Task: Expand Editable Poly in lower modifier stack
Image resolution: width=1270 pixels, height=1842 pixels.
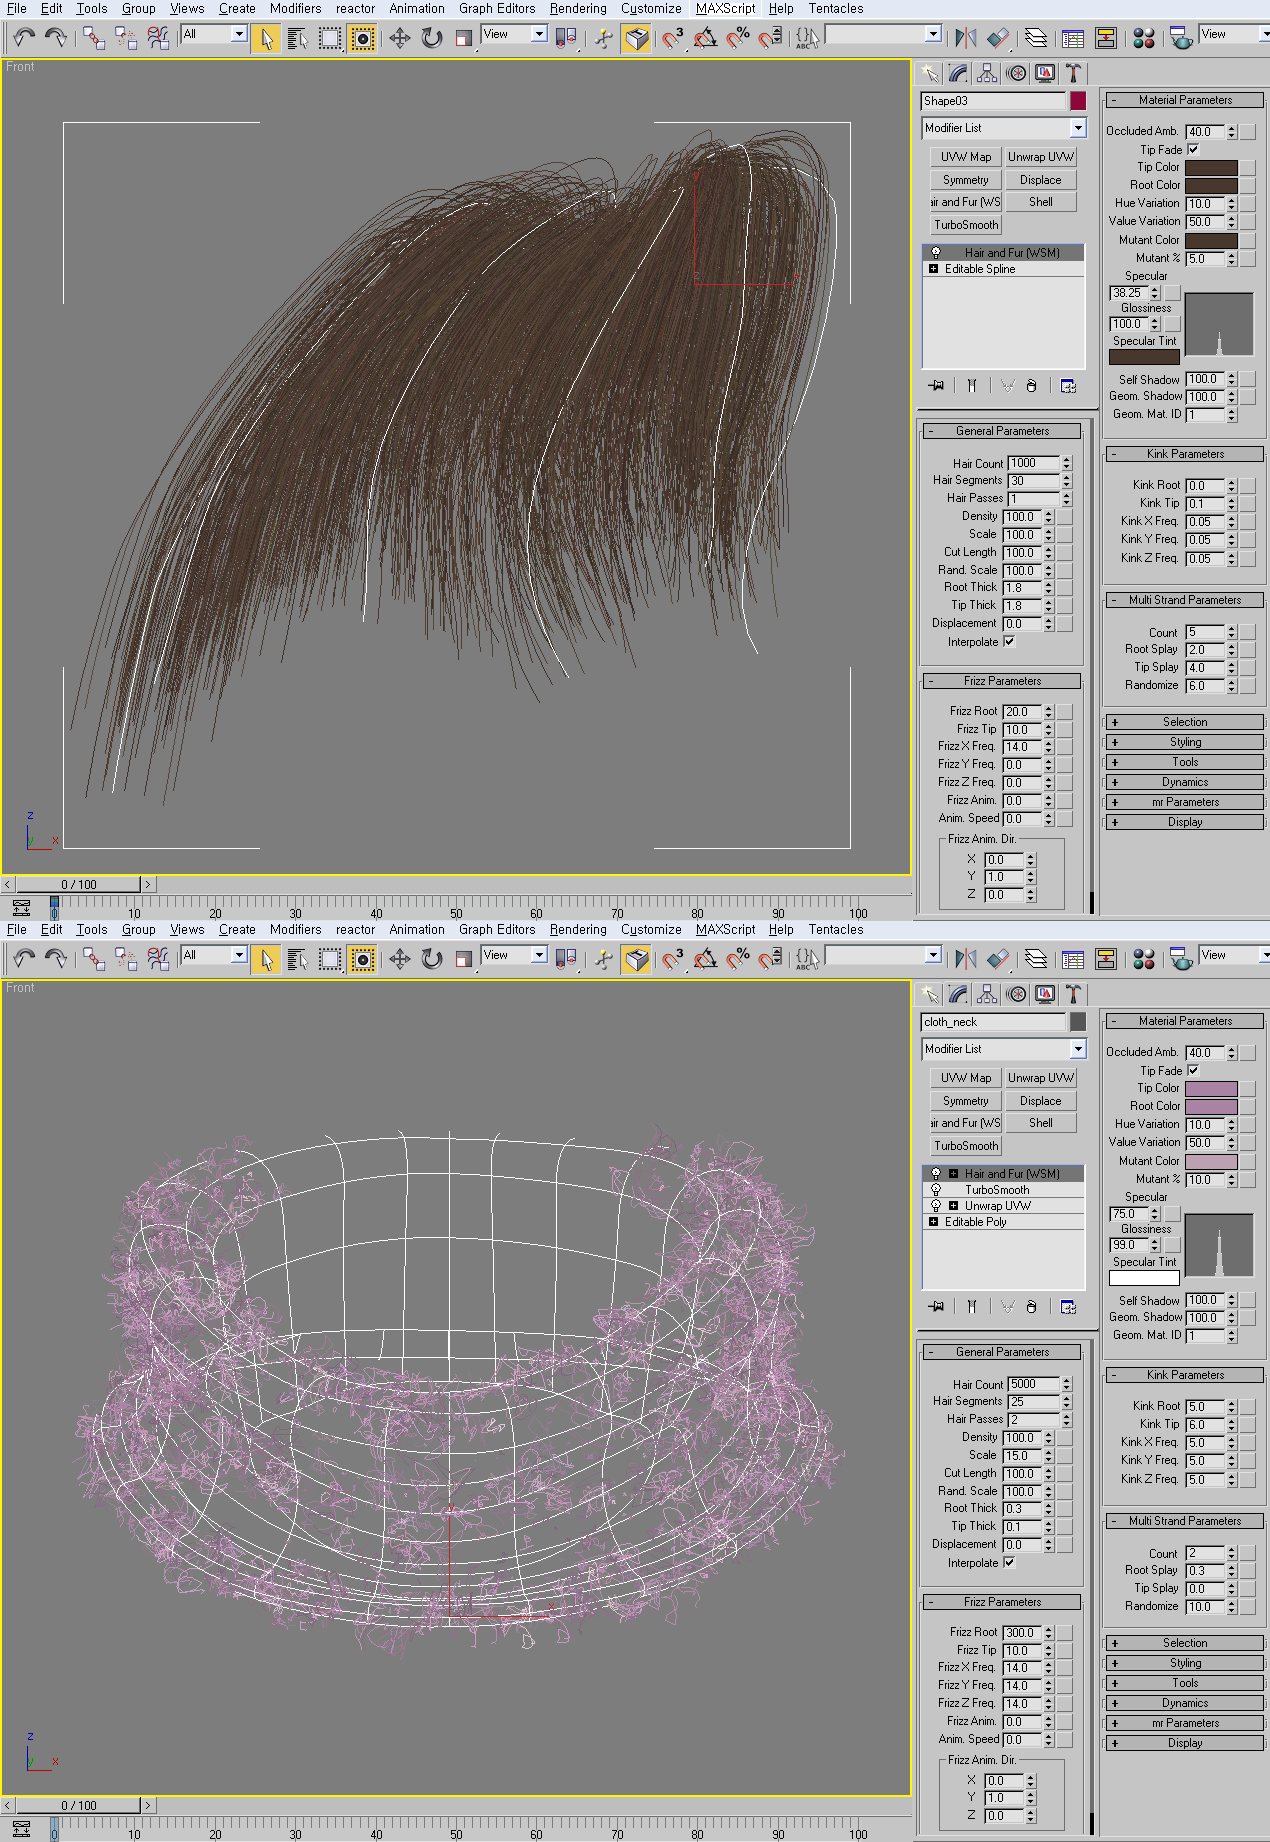Action: point(933,1222)
